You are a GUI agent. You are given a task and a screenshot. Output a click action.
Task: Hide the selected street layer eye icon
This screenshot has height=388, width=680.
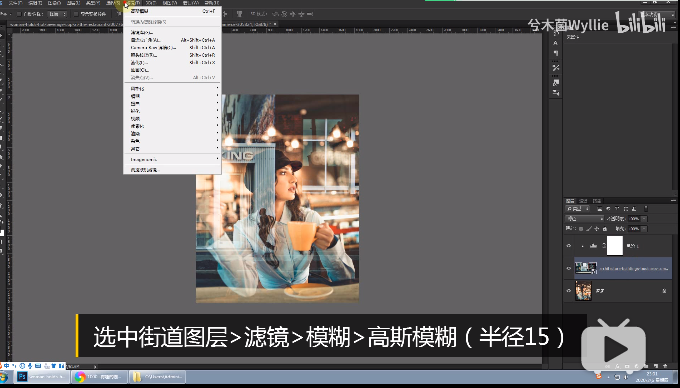coord(569,268)
